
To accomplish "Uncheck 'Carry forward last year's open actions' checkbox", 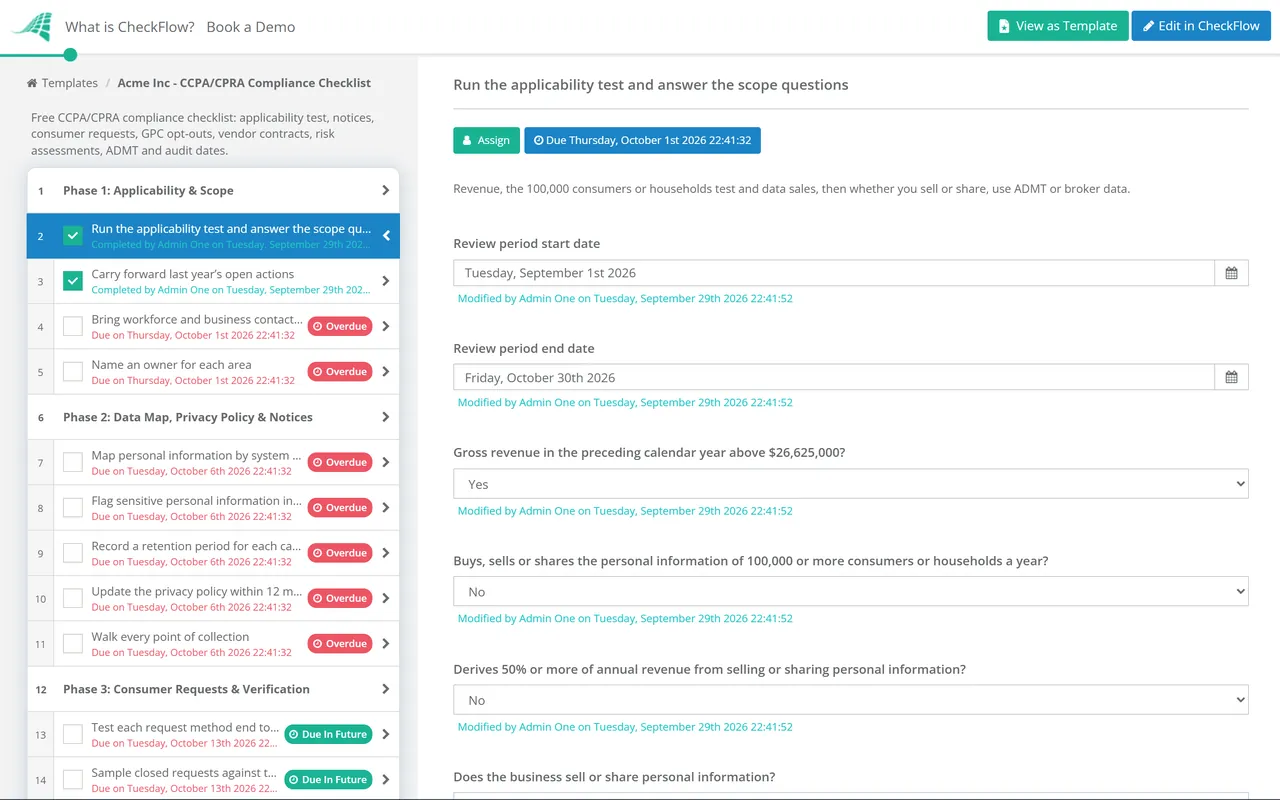I will [73, 281].
